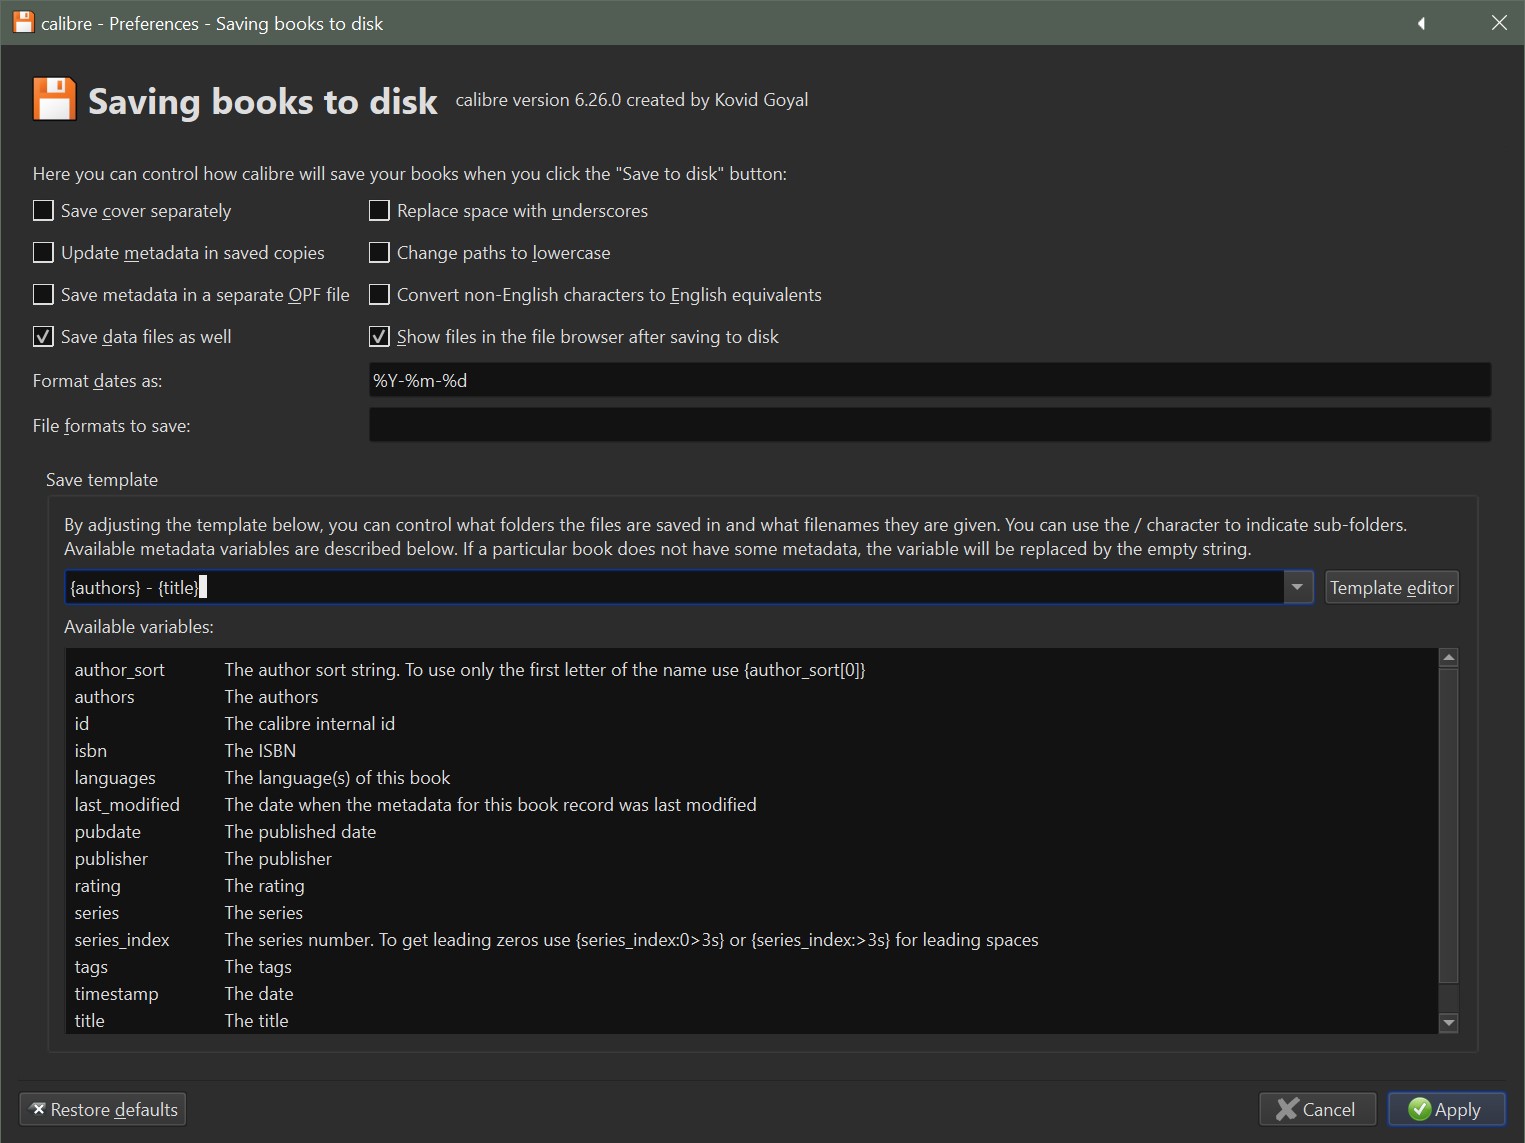This screenshot has height=1143, width=1525.
Task: Apply the saving preferences
Action: pos(1446,1109)
